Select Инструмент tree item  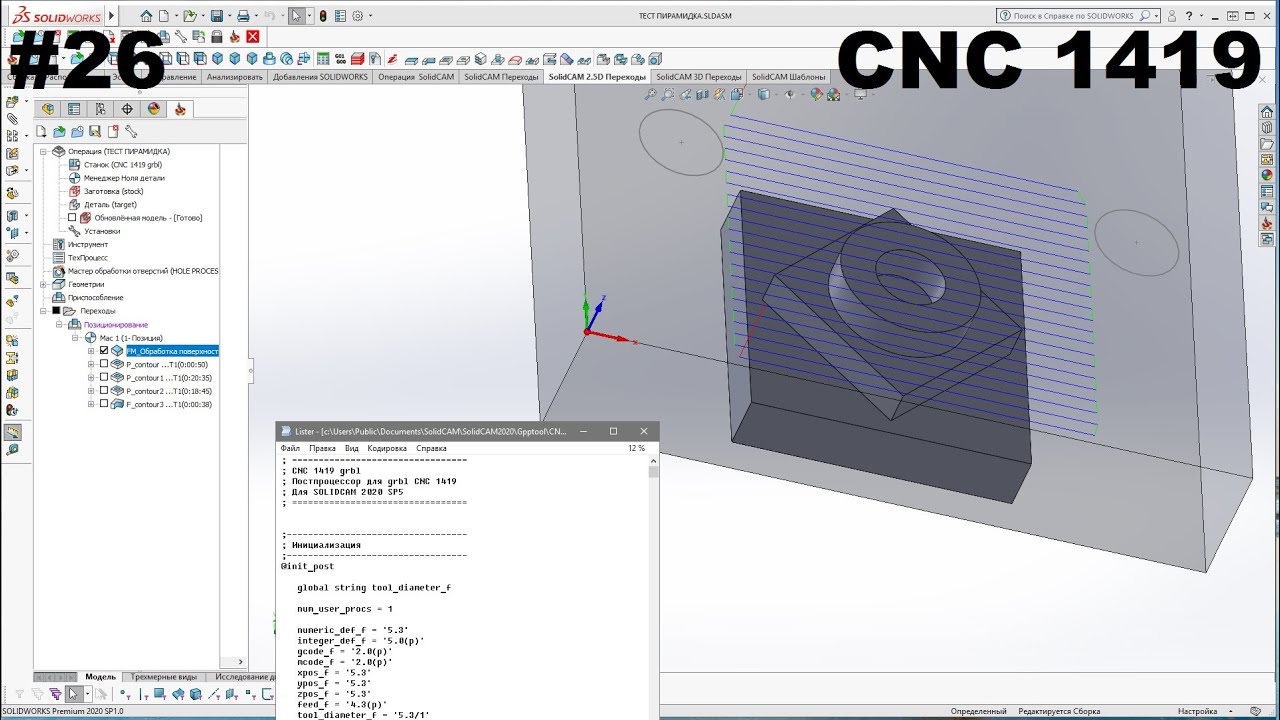pos(88,244)
